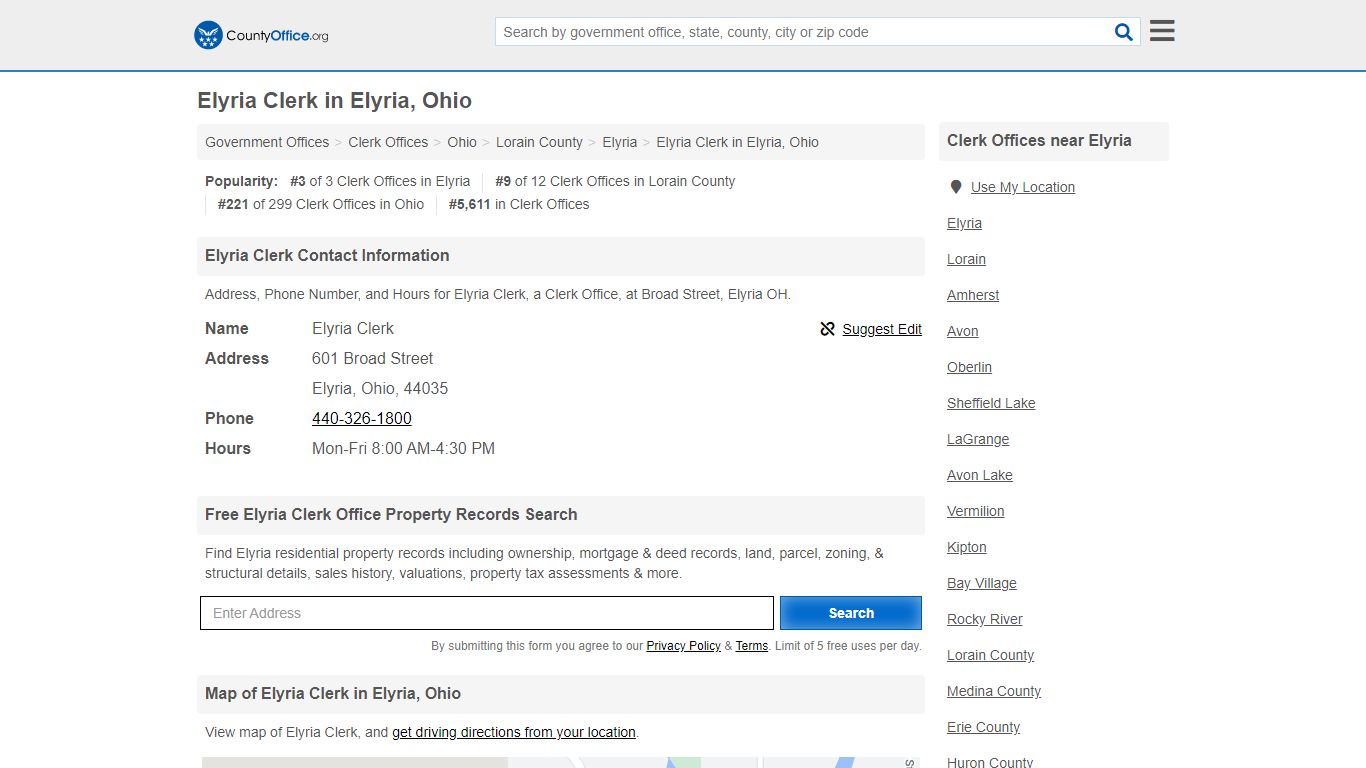Select the #9 of 12 Clerk Offices ranking
Viewport: 1366px width, 768px height.
(615, 181)
